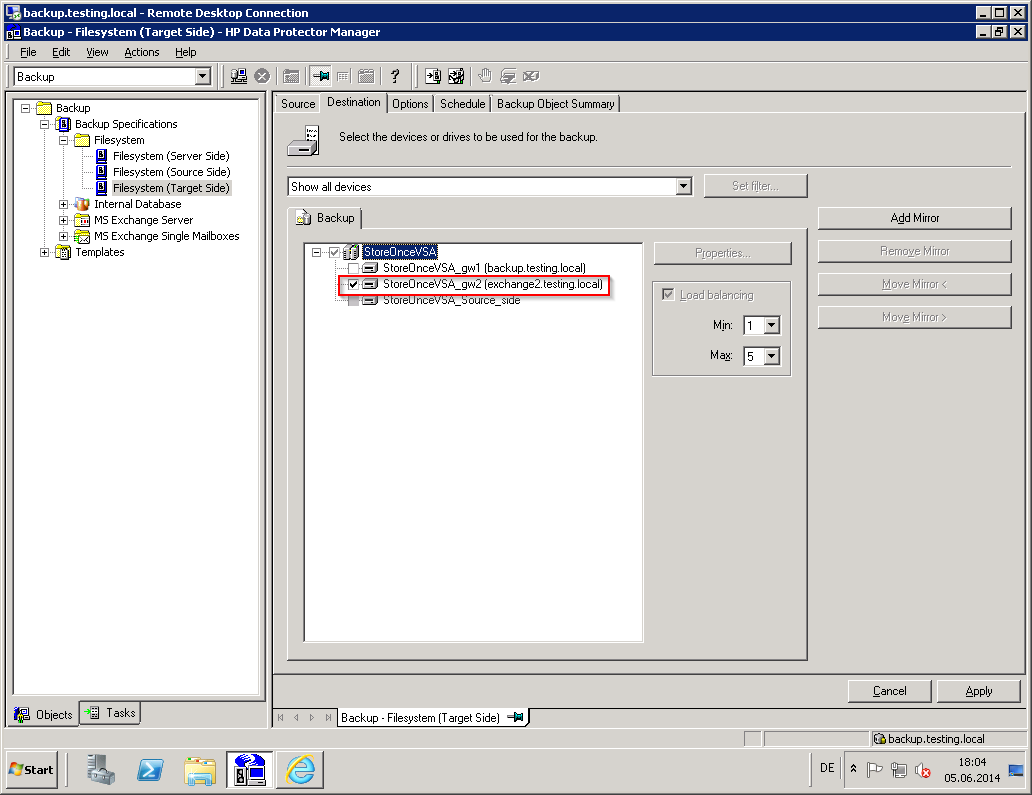Select Filesystem (Server Side) specification
This screenshot has height=795, width=1032.
171,156
